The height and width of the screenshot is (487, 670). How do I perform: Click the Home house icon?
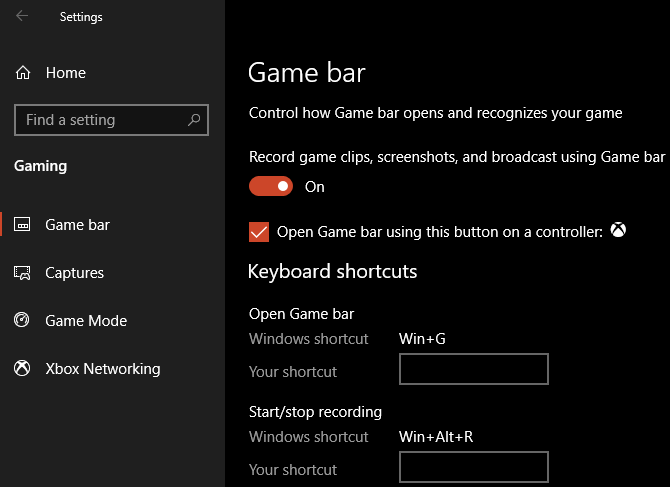[x=23, y=73]
